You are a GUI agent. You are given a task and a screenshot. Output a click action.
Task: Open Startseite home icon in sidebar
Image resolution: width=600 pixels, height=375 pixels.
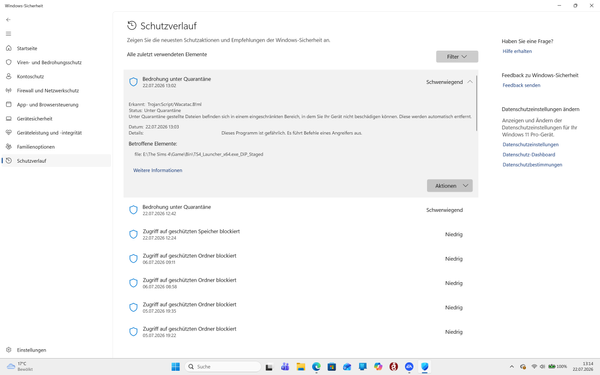(9, 48)
